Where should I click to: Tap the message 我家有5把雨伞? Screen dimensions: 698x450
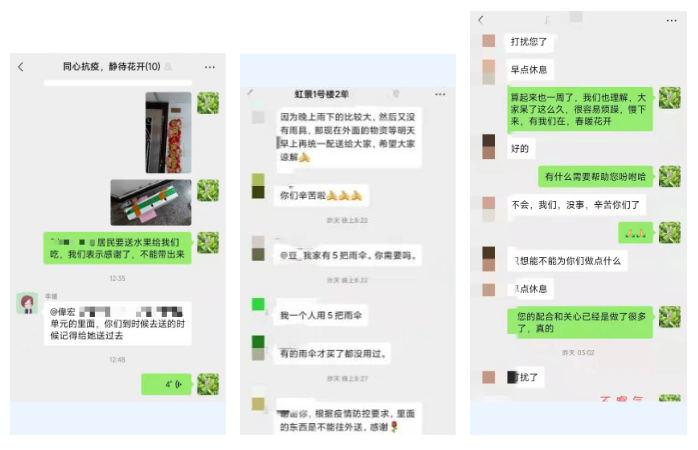click(x=348, y=255)
